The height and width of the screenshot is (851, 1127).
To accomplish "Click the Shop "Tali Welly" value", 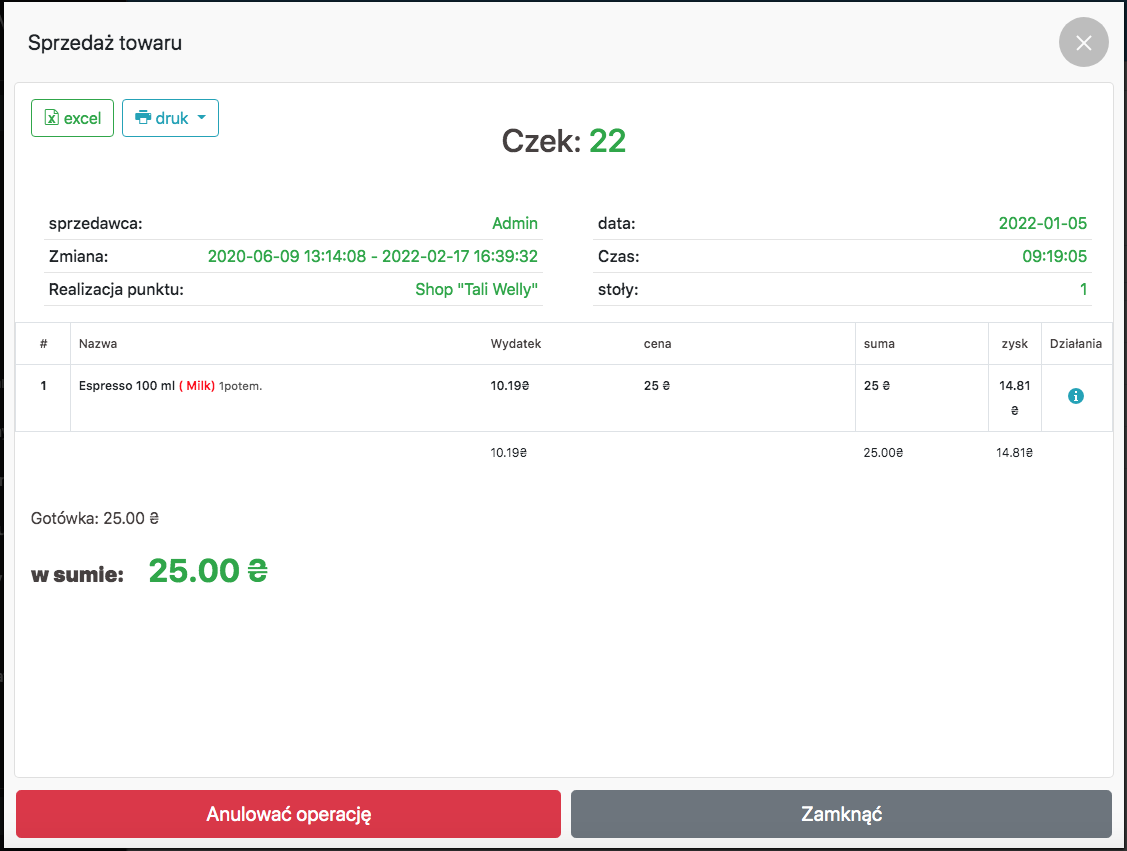I will pyautogui.click(x=476, y=290).
